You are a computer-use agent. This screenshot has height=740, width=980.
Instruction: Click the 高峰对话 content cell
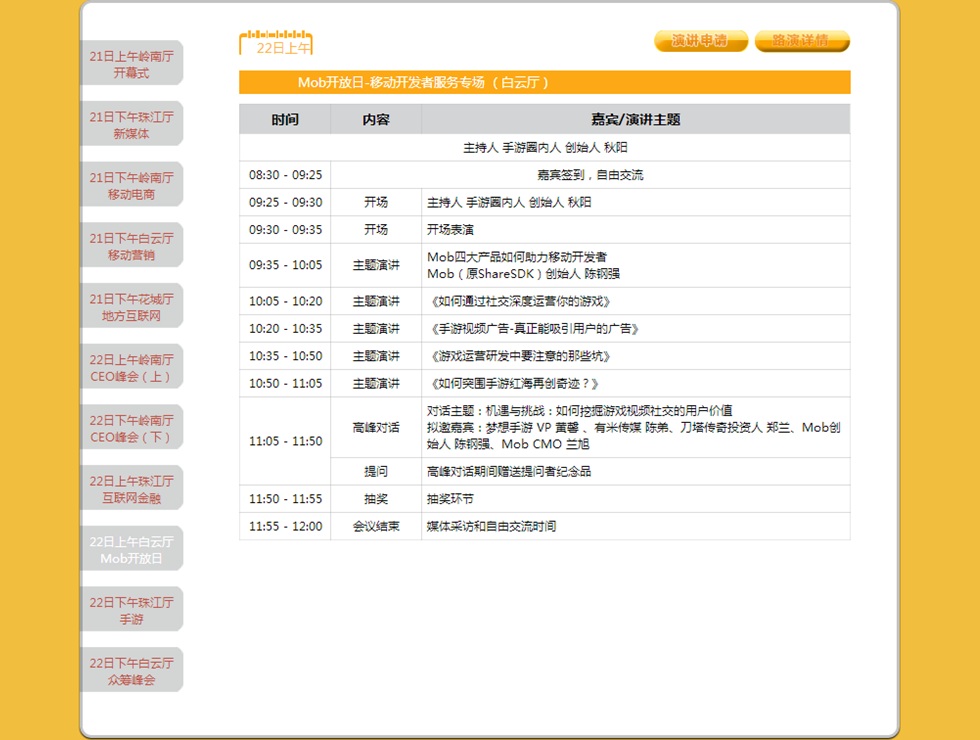click(376, 428)
